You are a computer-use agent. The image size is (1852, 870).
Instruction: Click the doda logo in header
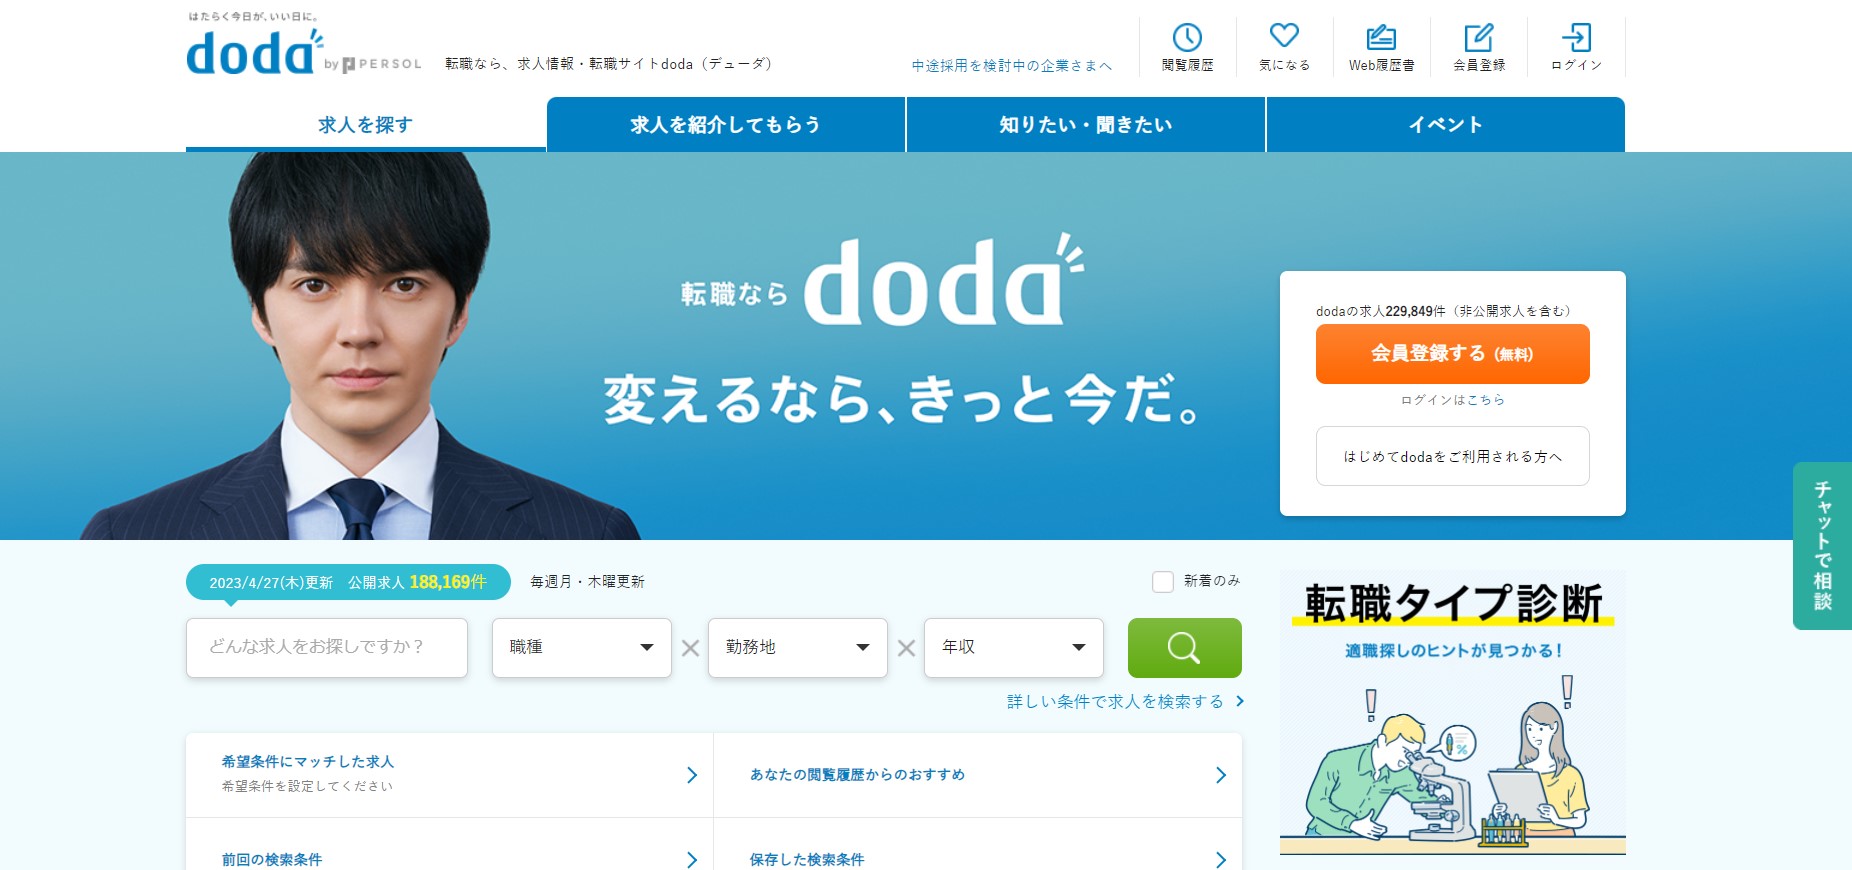[x=255, y=52]
